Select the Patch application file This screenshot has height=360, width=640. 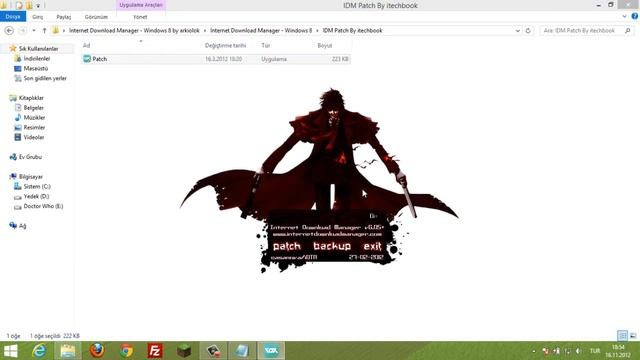pyautogui.click(x=216, y=59)
